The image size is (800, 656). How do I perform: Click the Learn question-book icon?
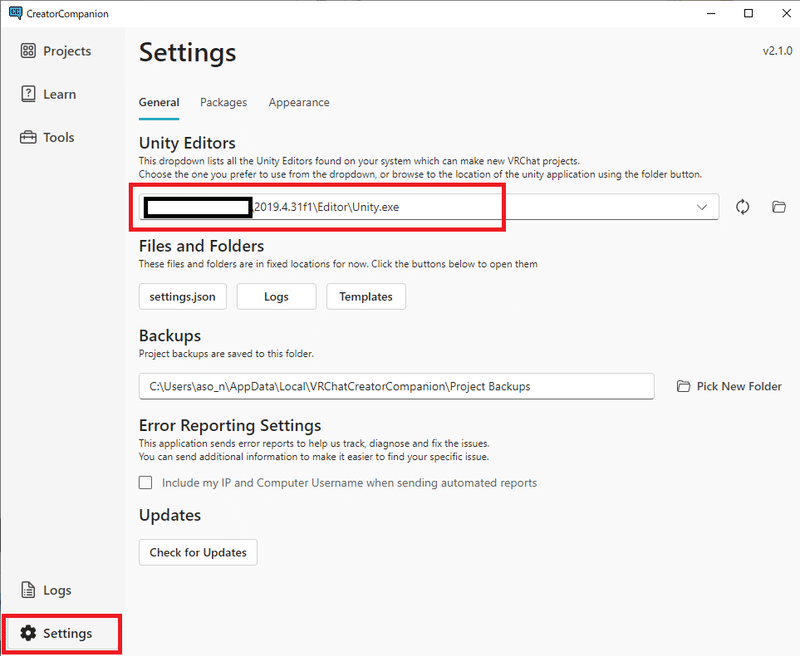pyautogui.click(x=28, y=94)
